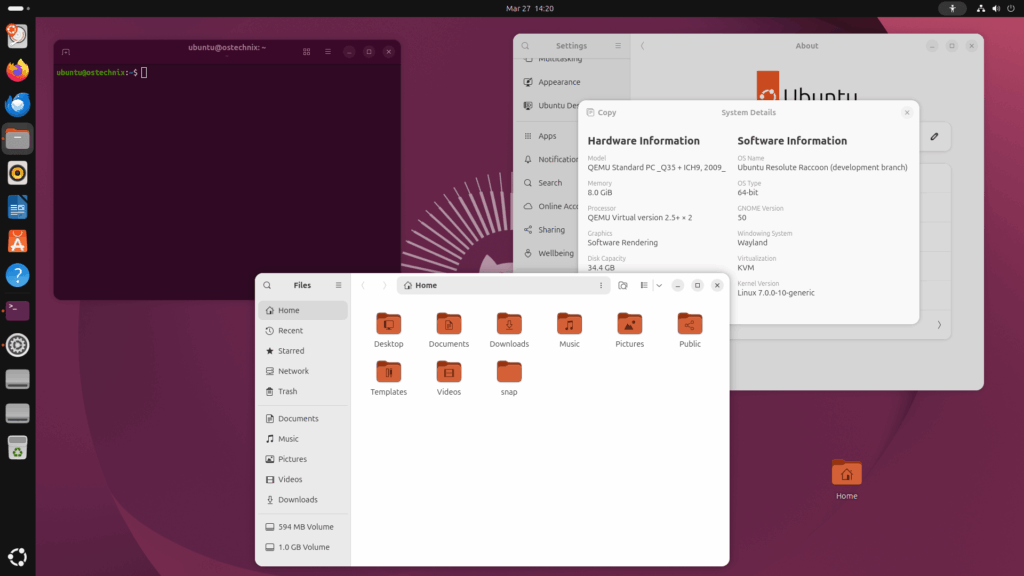Select Apps in Settings

pyautogui.click(x=549, y=136)
